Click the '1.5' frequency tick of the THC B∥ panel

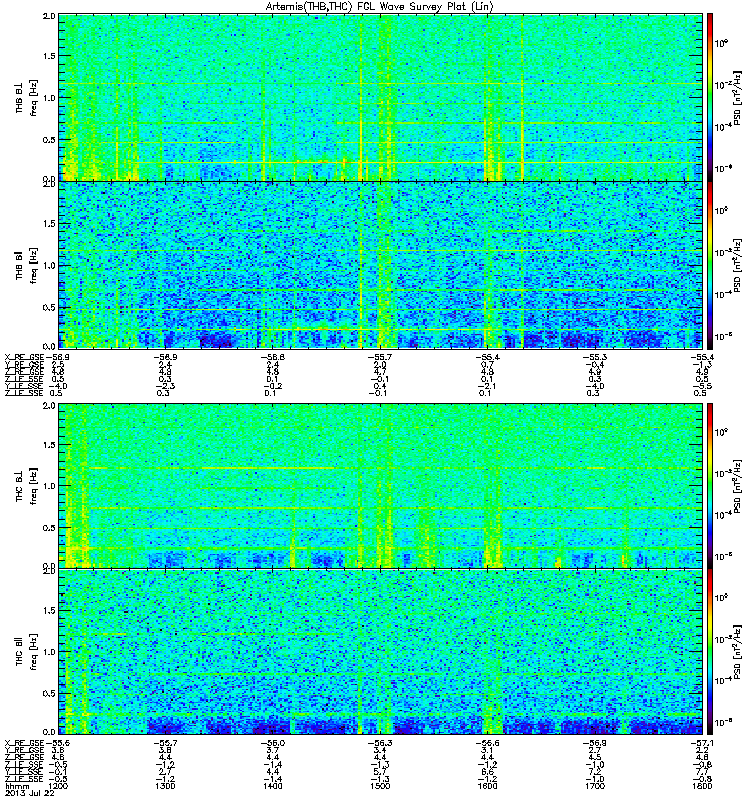point(49,610)
